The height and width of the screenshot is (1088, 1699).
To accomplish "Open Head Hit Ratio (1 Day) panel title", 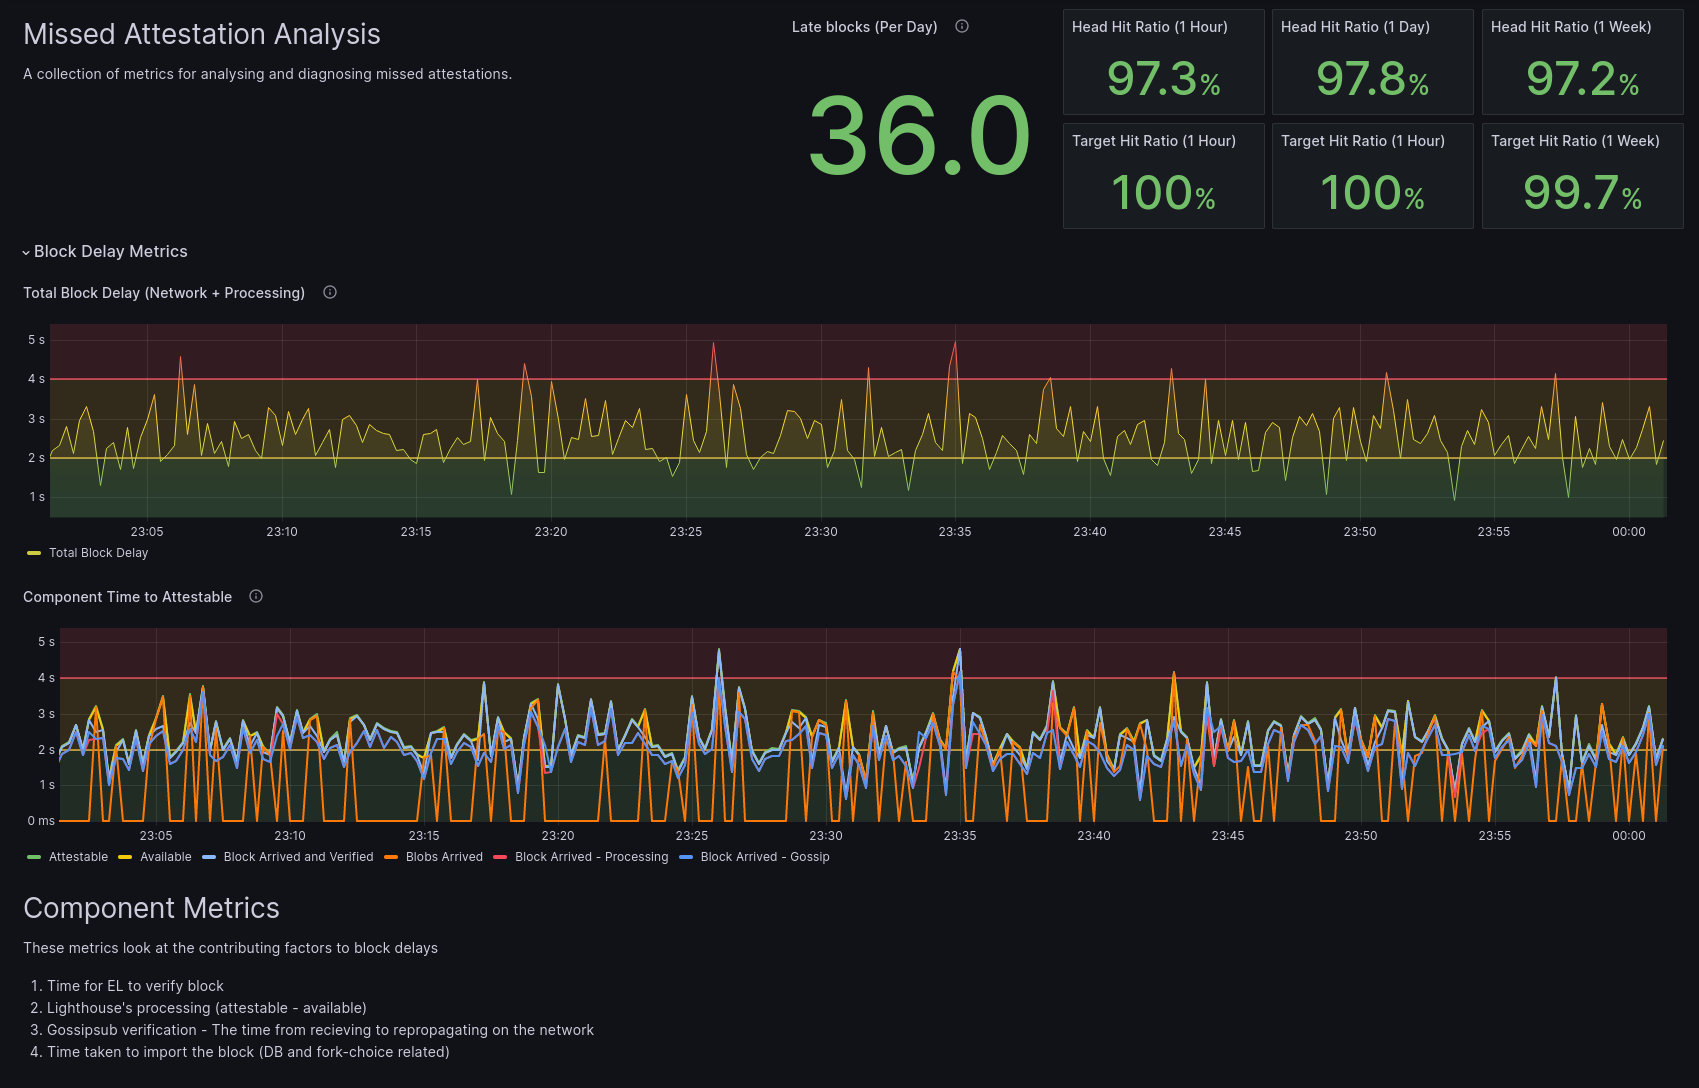I will coord(1355,27).
